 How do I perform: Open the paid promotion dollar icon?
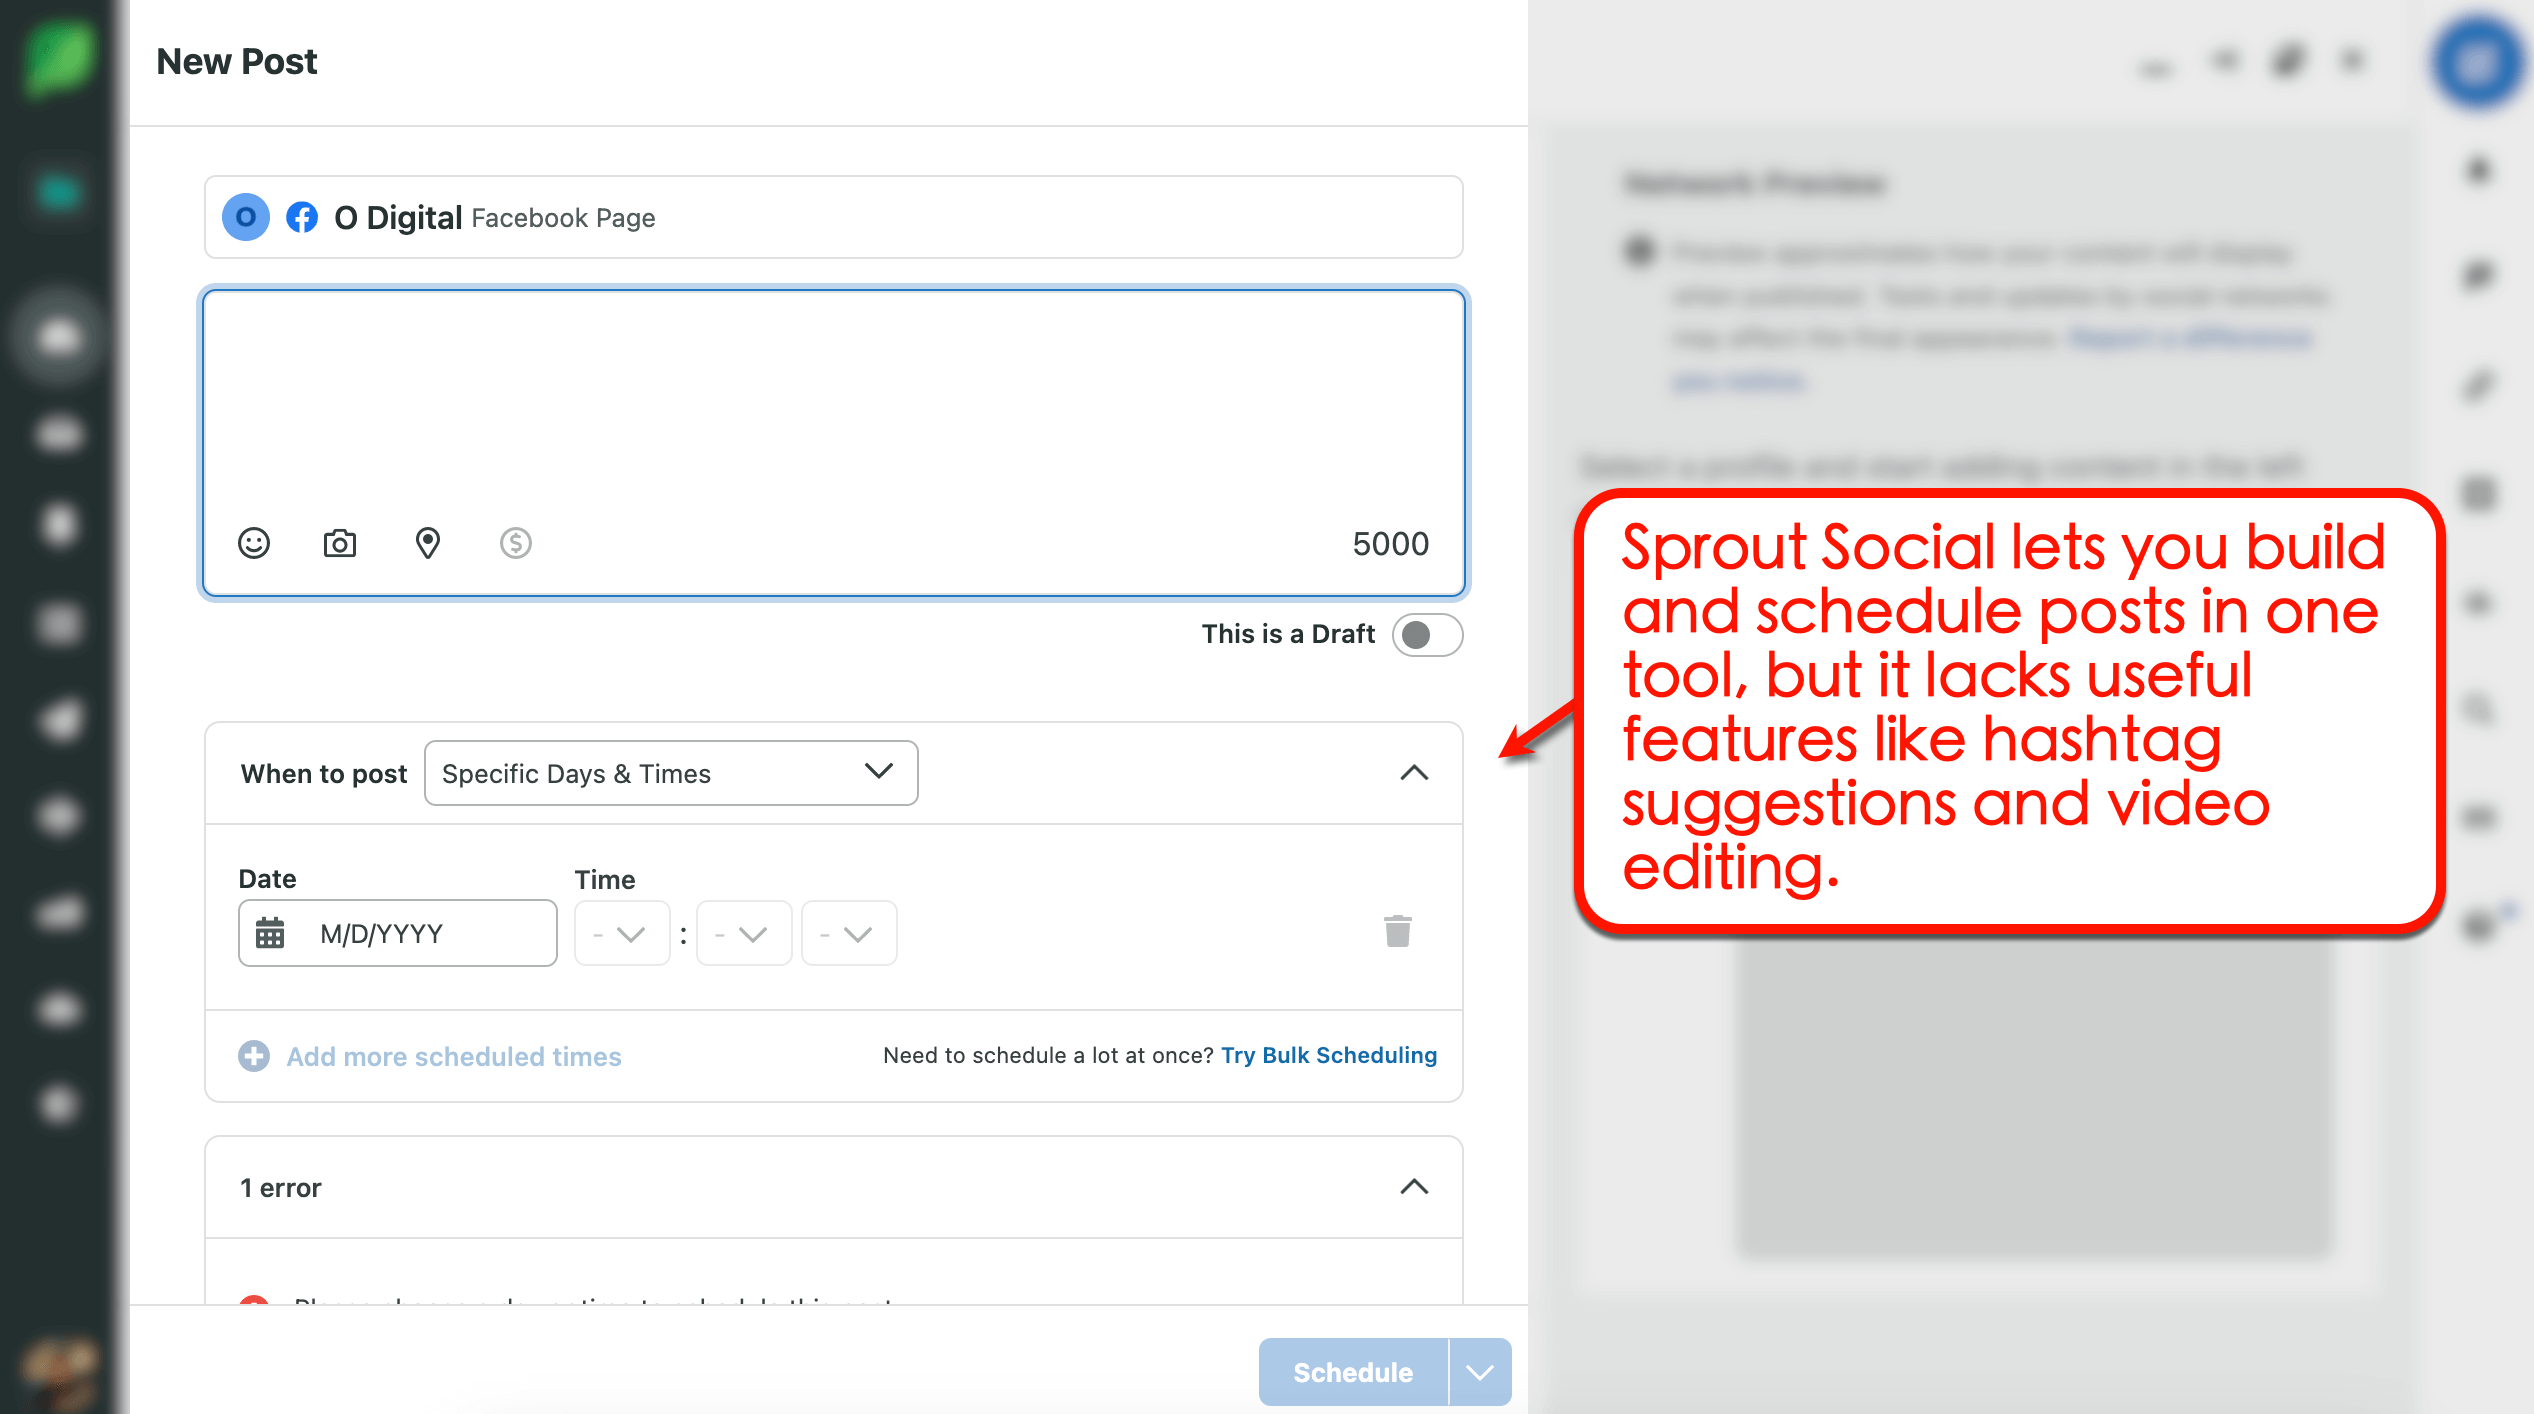tap(515, 543)
